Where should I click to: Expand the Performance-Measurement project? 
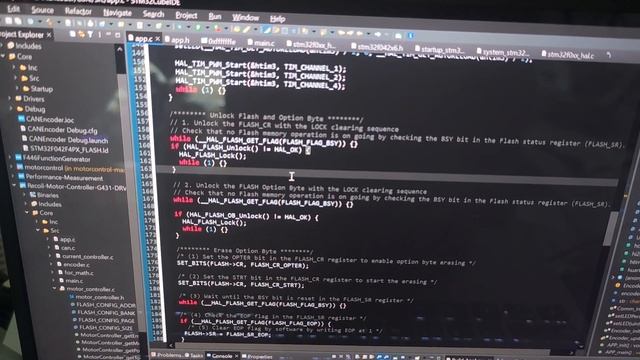[13, 176]
